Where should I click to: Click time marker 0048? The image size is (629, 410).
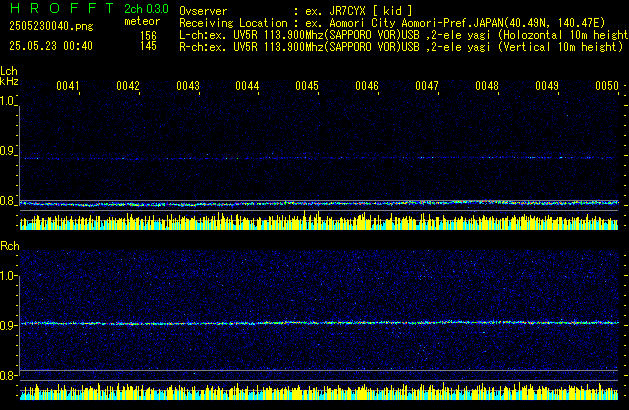[x=487, y=86]
